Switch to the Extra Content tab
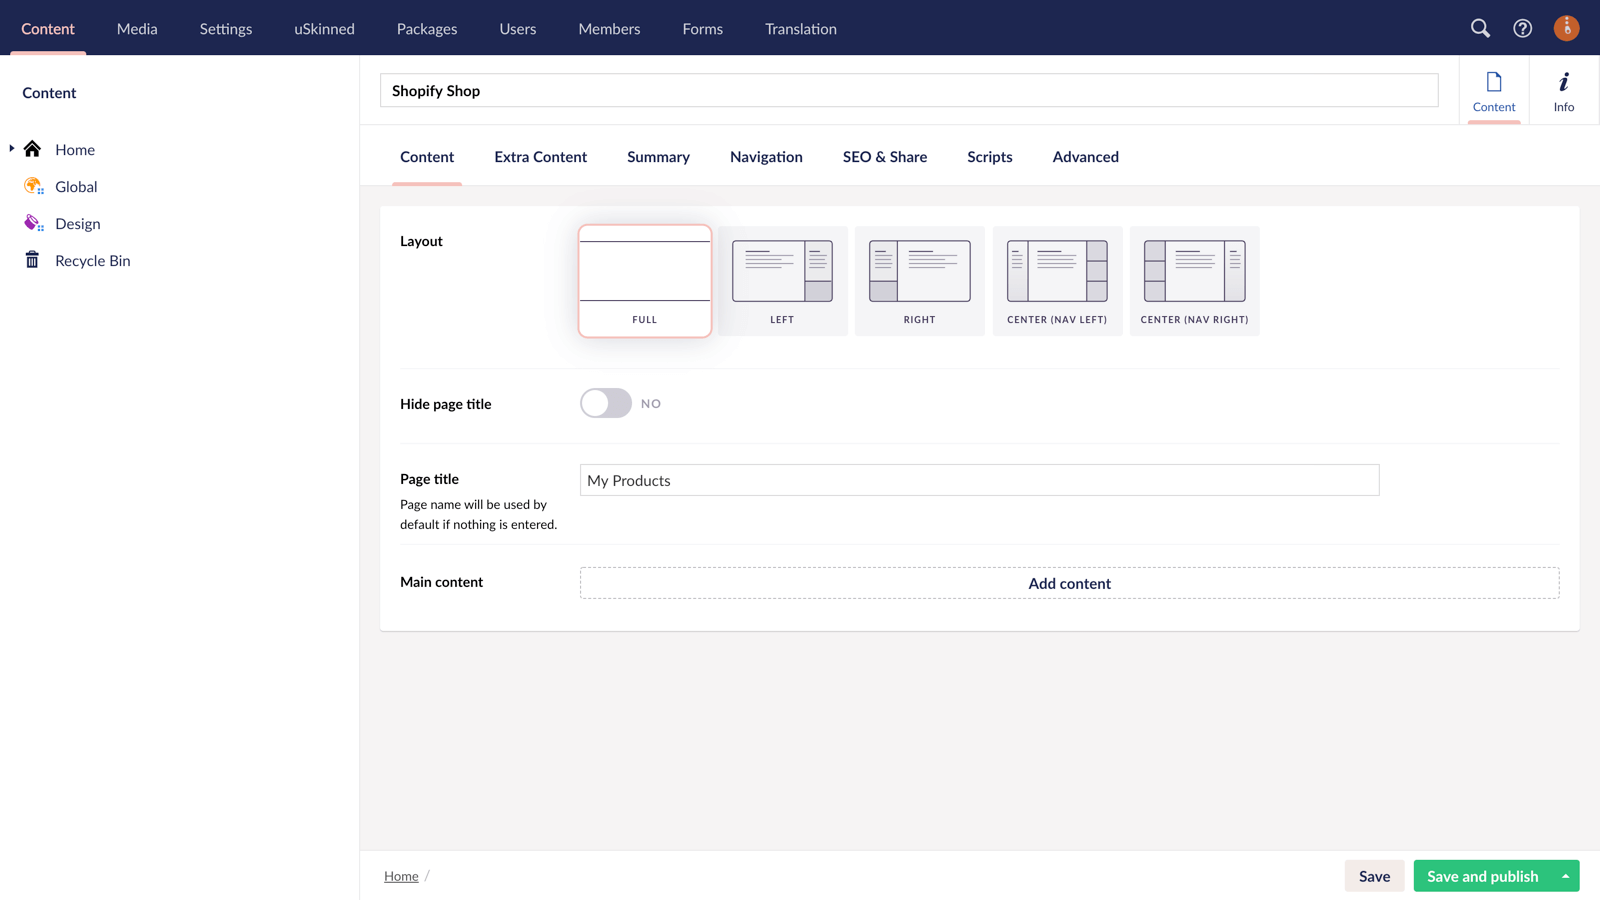 (x=541, y=157)
